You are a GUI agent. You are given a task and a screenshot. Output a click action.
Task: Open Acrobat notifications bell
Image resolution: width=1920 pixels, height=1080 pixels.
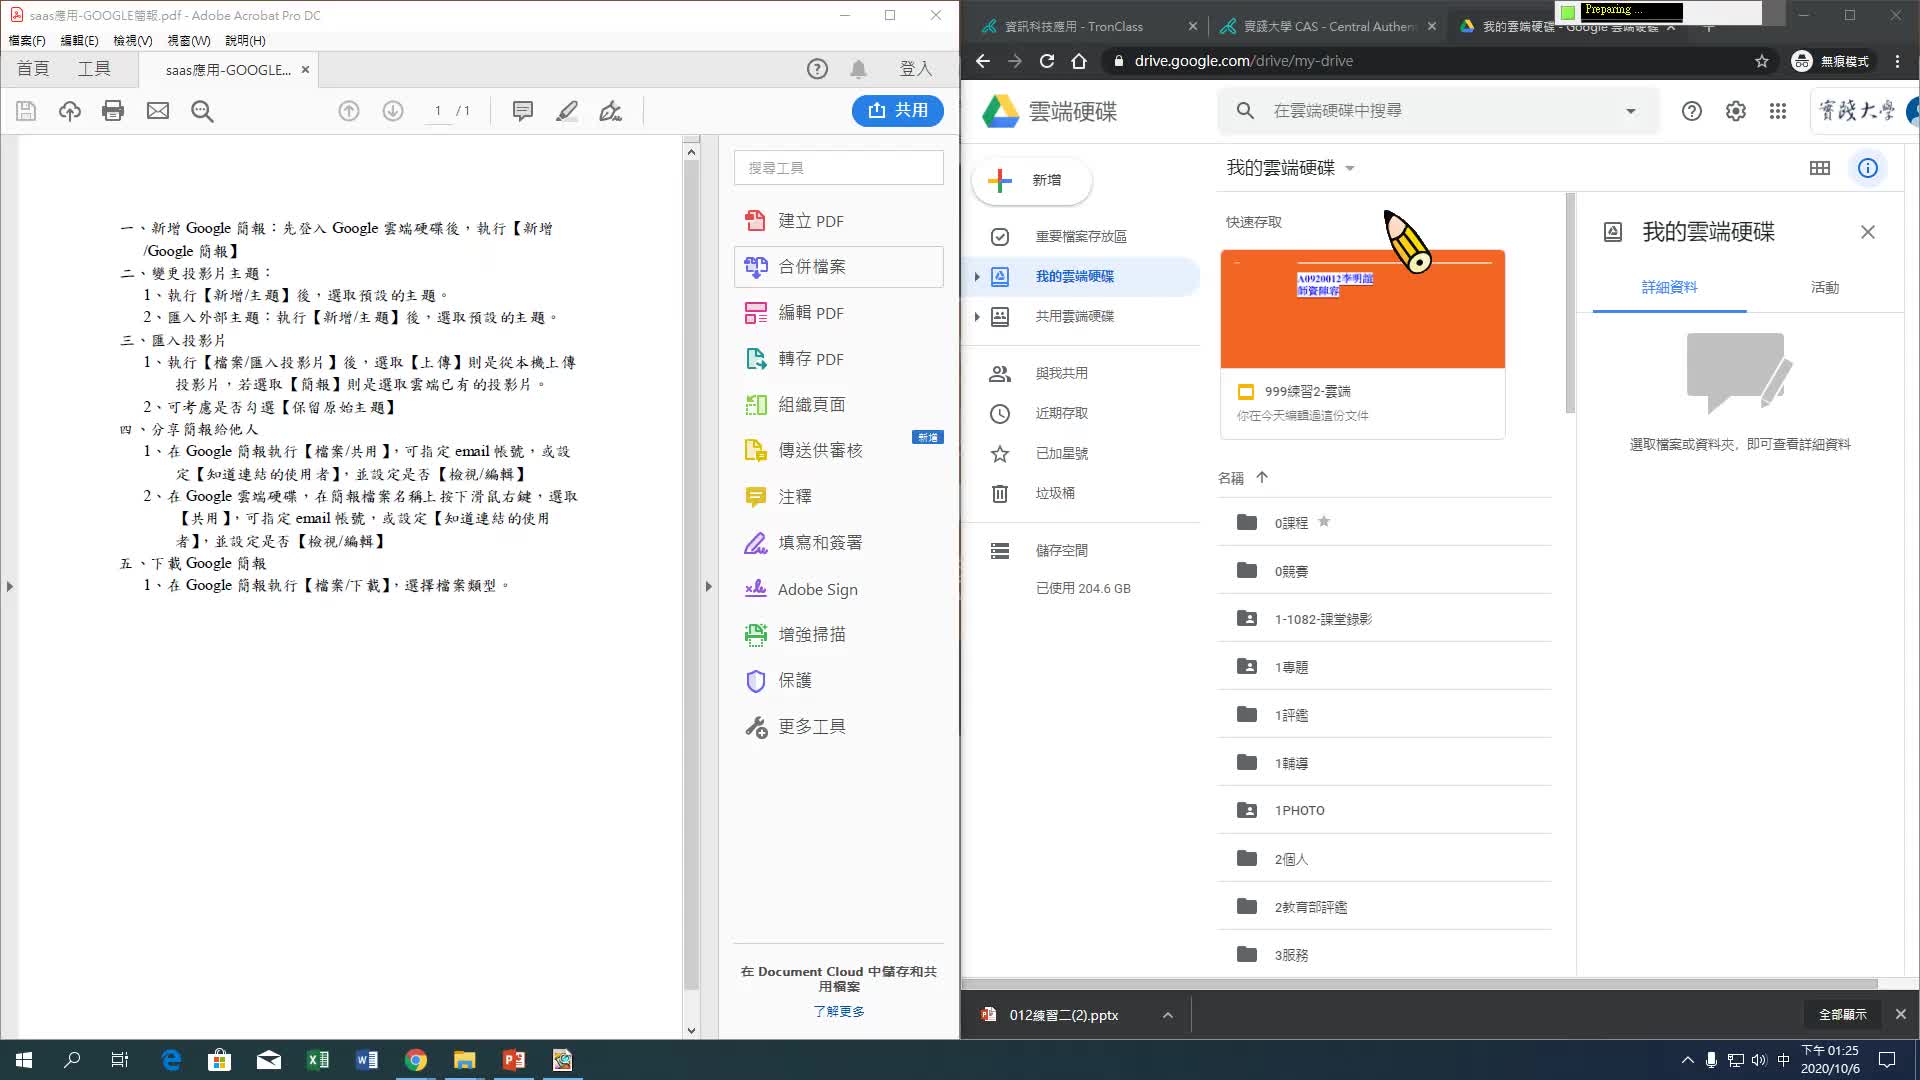click(858, 69)
